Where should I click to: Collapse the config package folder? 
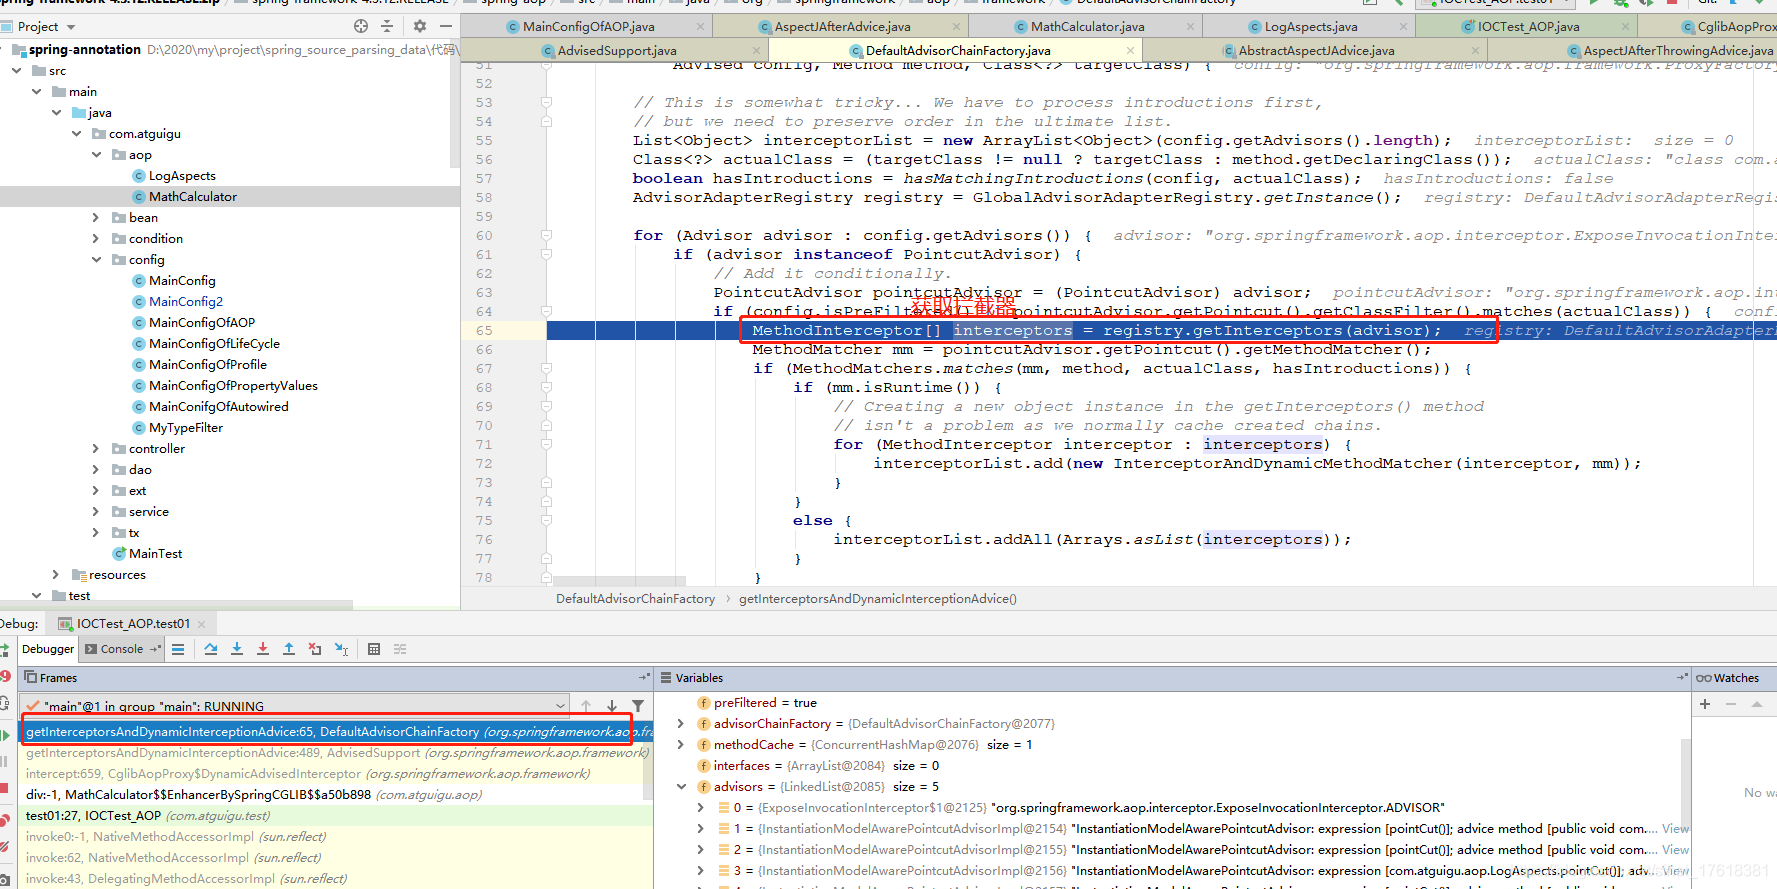click(x=97, y=260)
